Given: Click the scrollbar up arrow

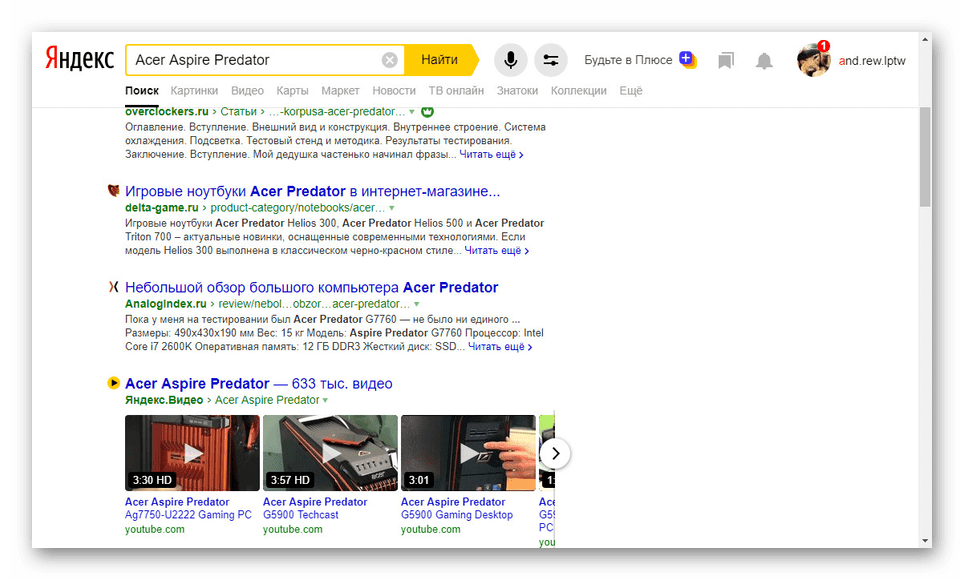Looking at the screenshot, I should click(925, 39).
